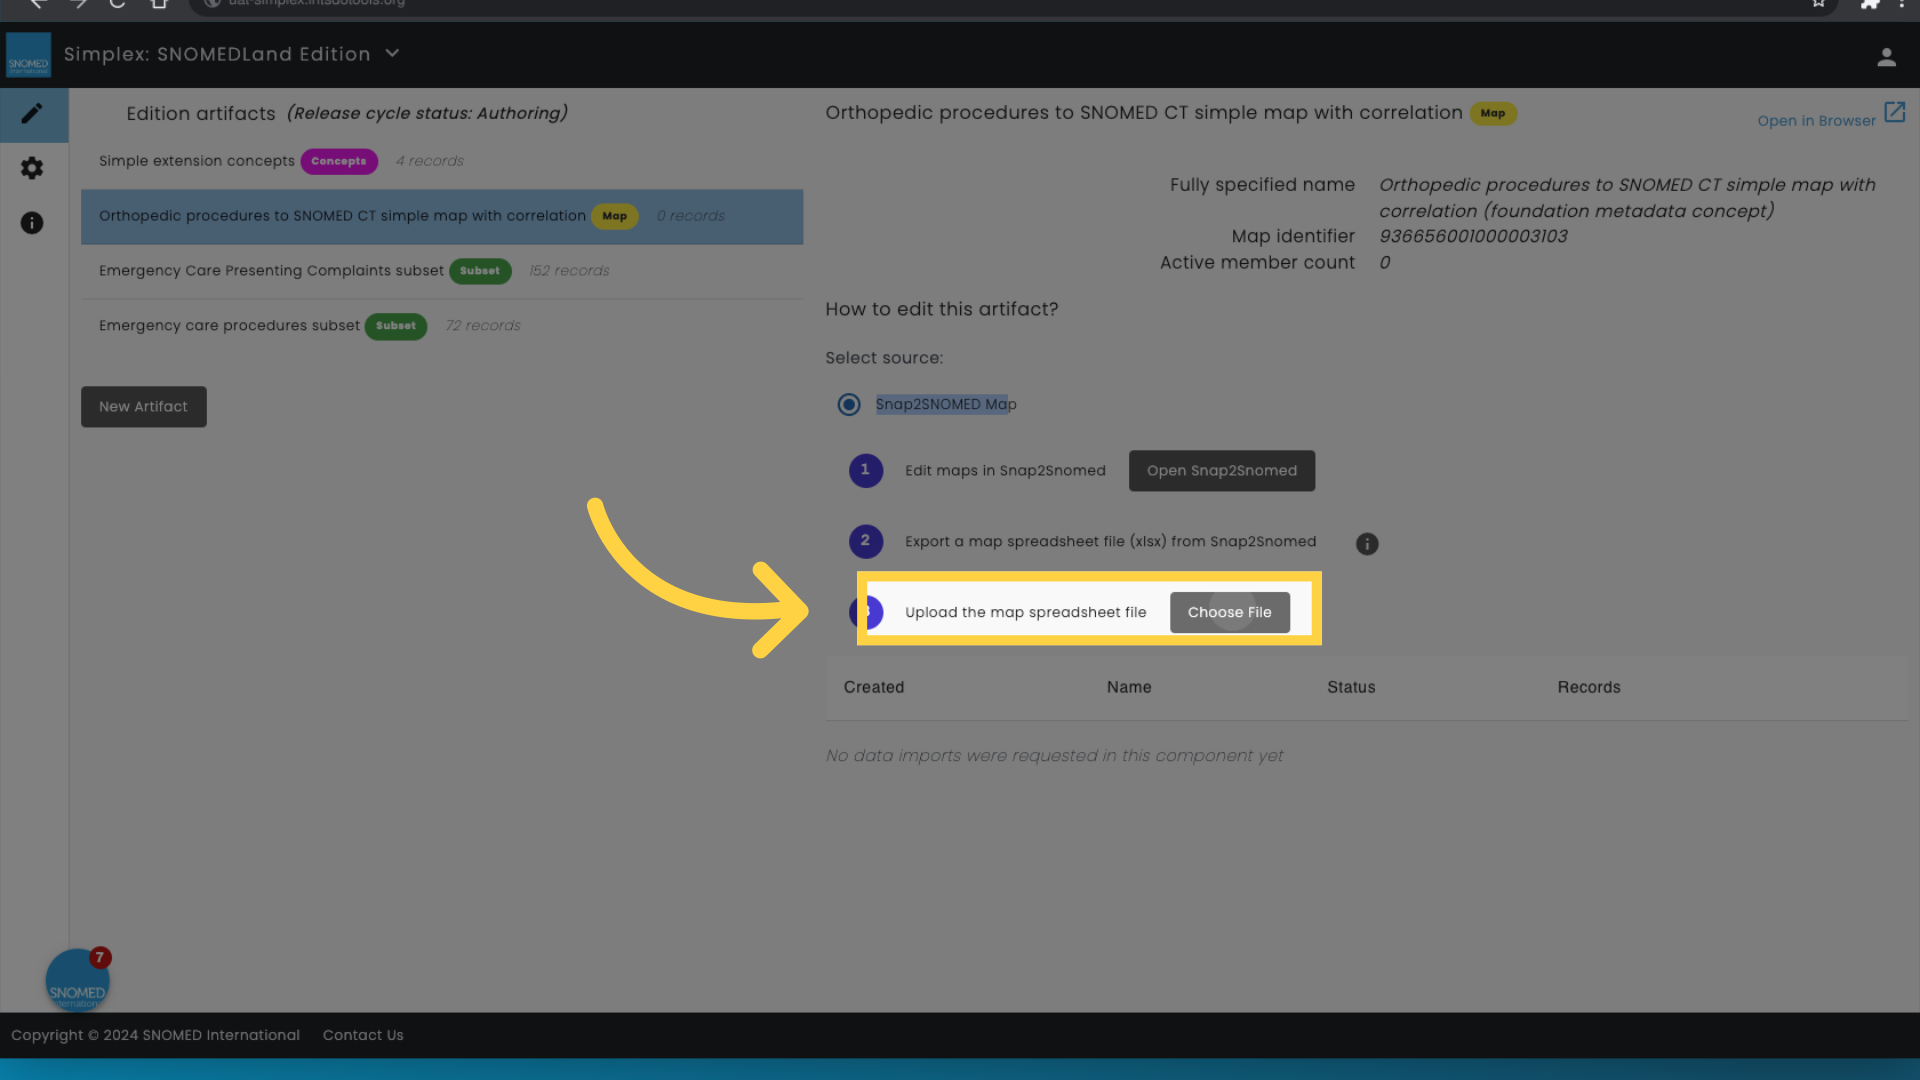Click browser extensions puzzle icon
Screen dimensions: 1920x1080
tap(1869, 4)
